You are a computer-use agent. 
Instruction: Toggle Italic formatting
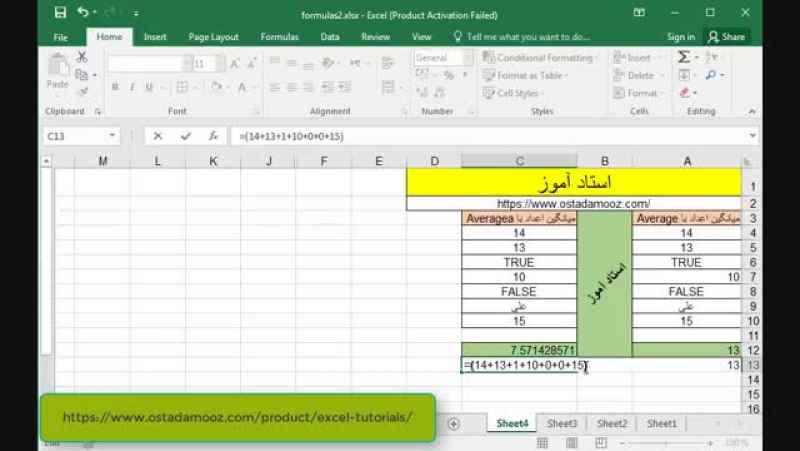(x=132, y=87)
